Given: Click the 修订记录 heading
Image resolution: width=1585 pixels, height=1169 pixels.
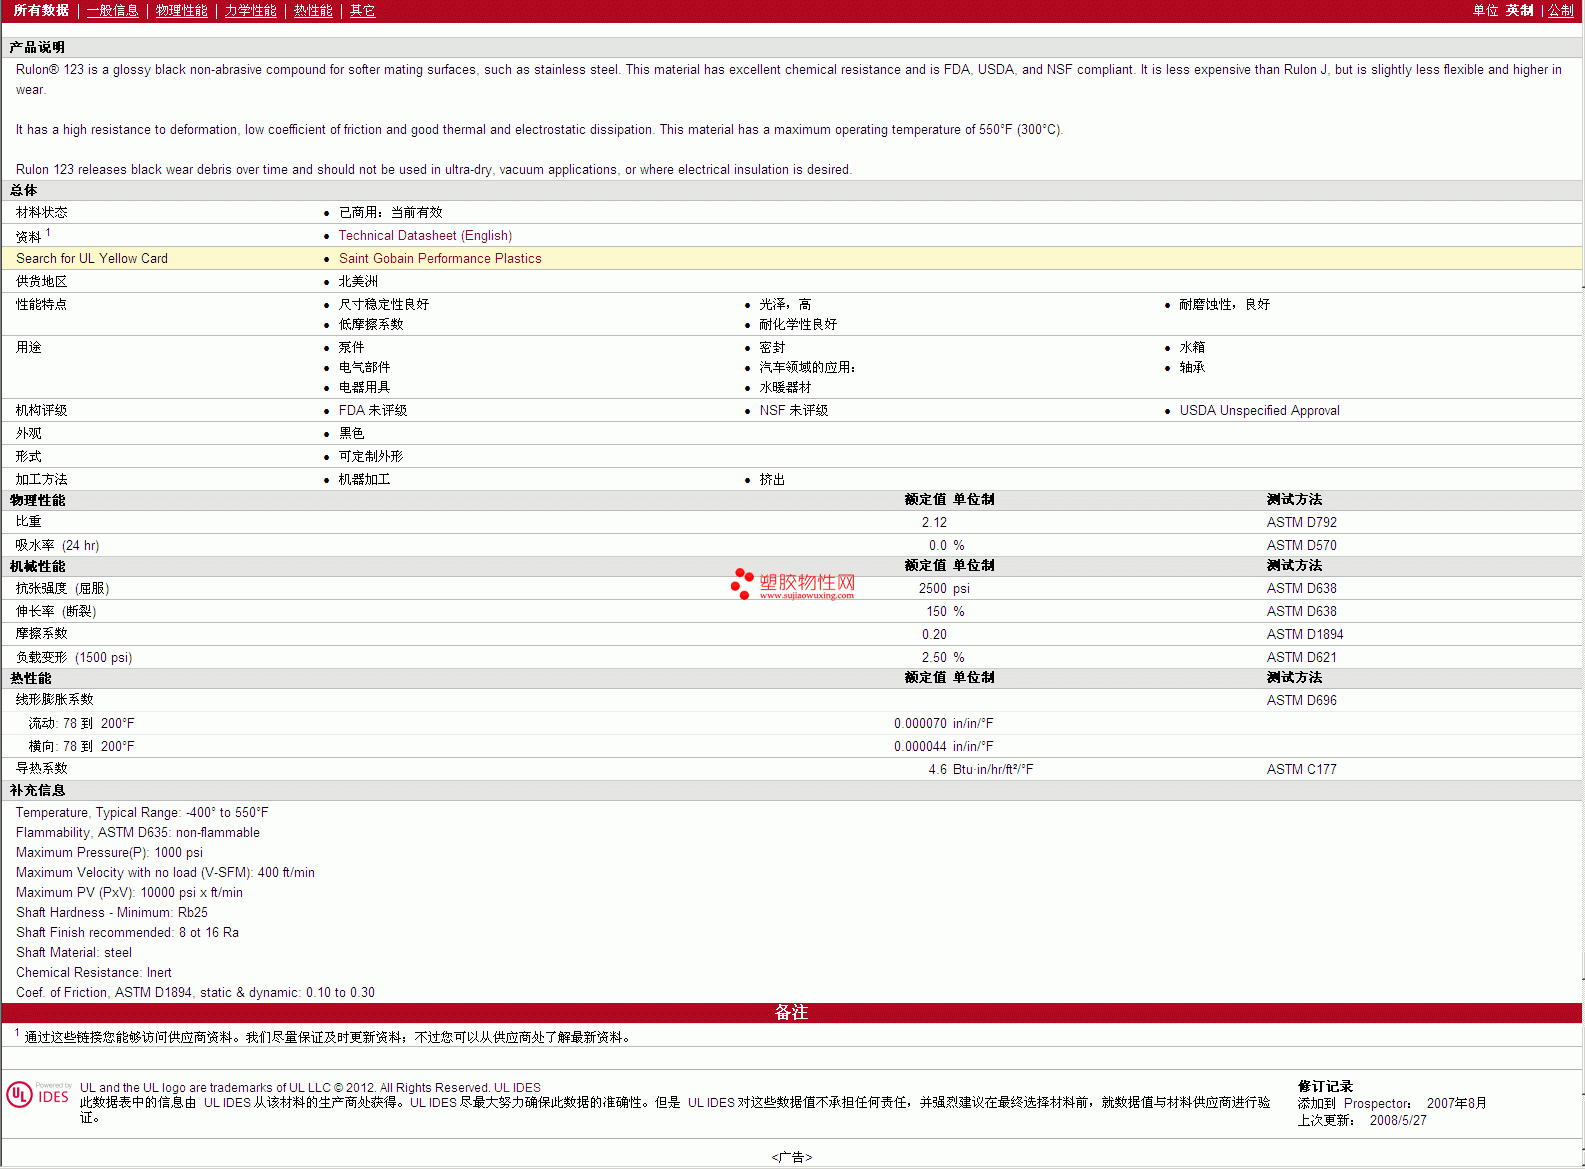Looking at the screenshot, I should [x=1325, y=1087].
